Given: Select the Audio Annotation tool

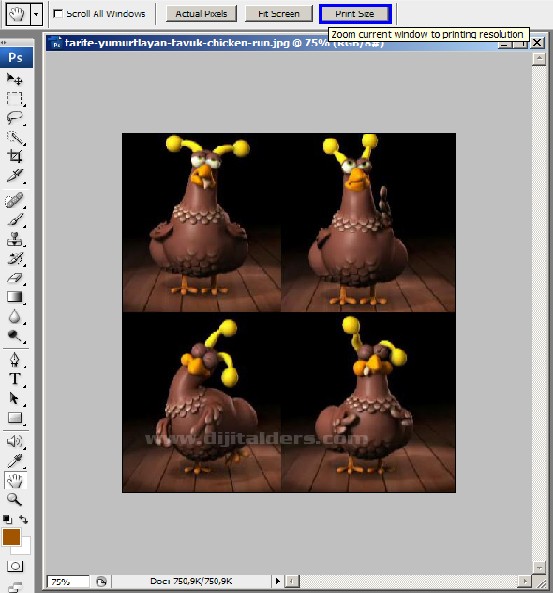Looking at the screenshot, I should pos(15,441).
